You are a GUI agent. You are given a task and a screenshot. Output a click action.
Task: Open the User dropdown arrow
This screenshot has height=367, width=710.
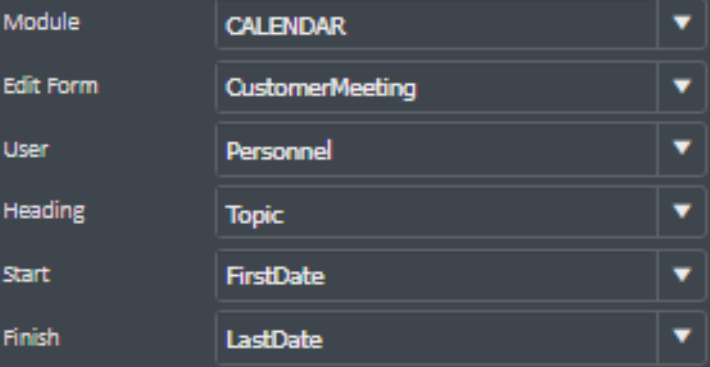pos(681,148)
